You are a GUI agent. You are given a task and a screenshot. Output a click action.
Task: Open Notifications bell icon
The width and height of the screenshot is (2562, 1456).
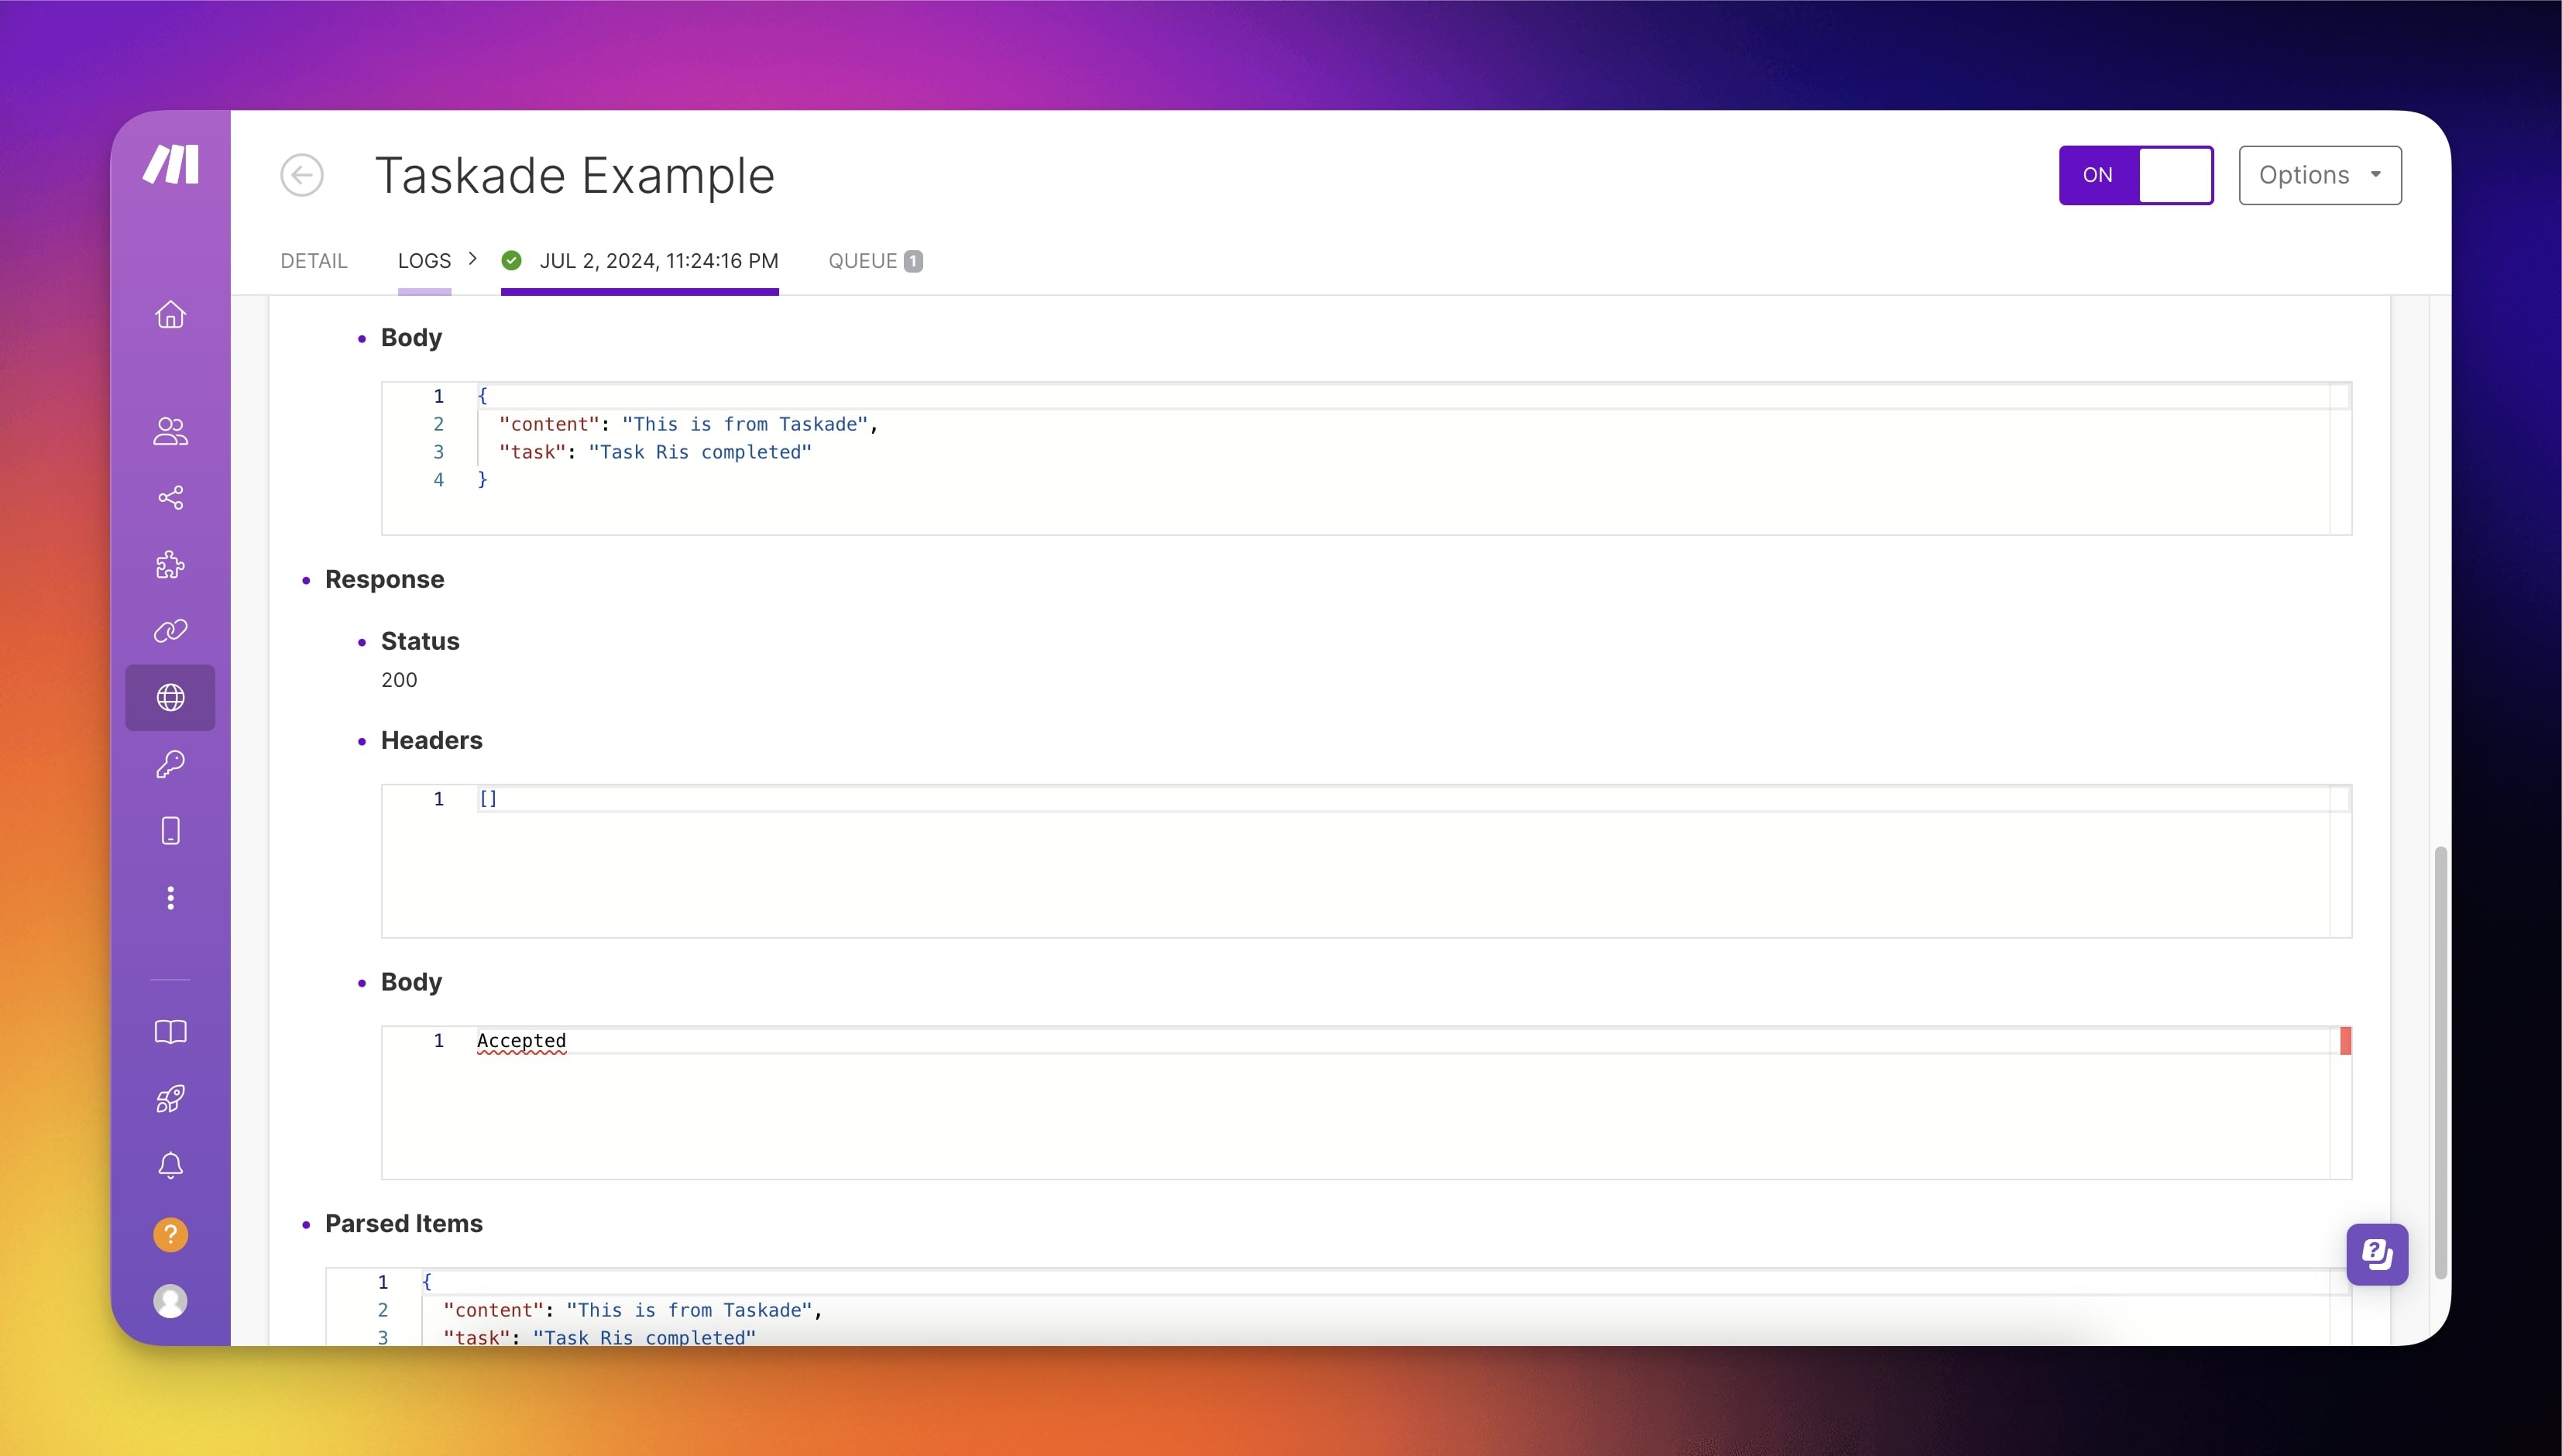(170, 1166)
